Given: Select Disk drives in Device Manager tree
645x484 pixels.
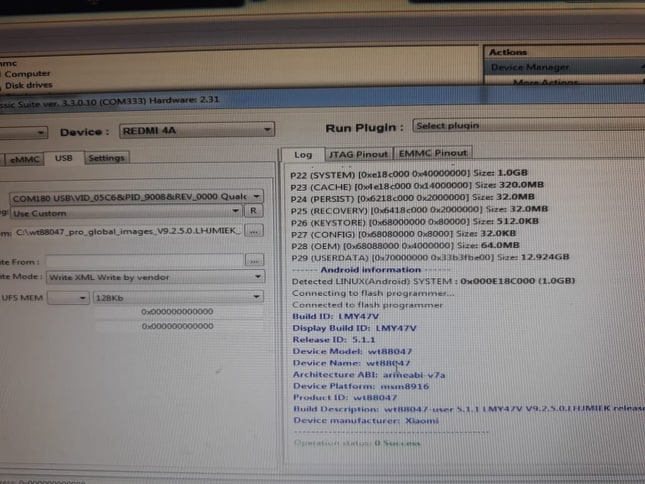Looking at the screenshot, I should coord(29,85).
